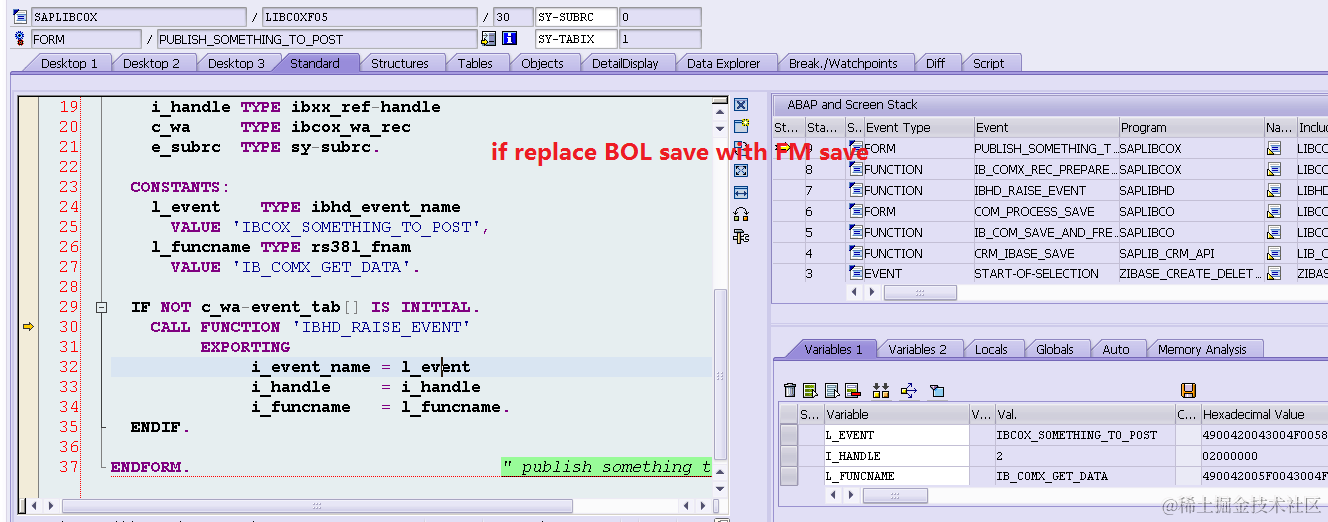1328x522 pixels.
Task: Click the code editor scroll down arrow at bottom
Action: pyautogui.click(x=720, y=490)
